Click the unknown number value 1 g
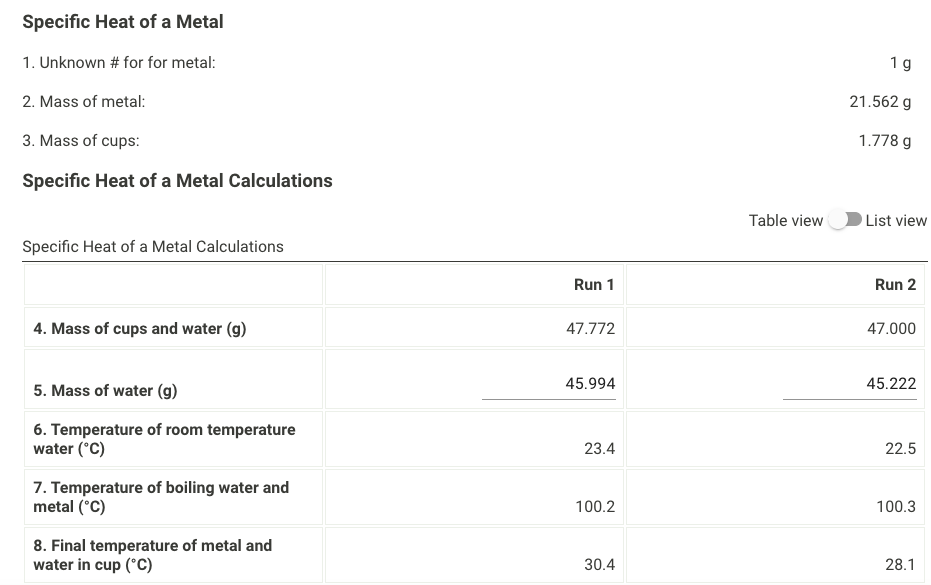 900,63
